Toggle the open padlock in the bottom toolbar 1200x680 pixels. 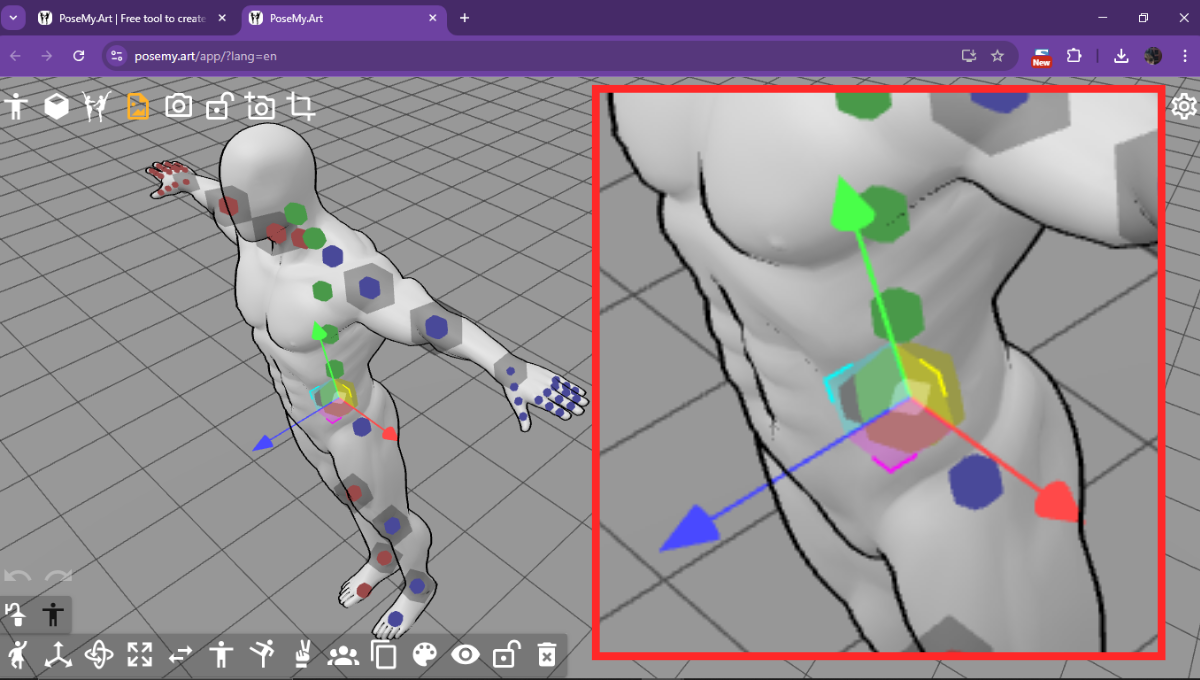point(506,655)
